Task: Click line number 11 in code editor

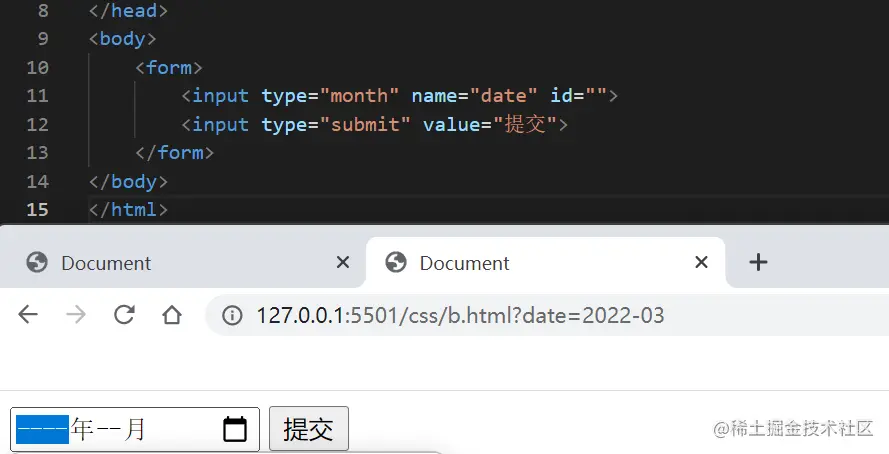Action: pos(37,95)
